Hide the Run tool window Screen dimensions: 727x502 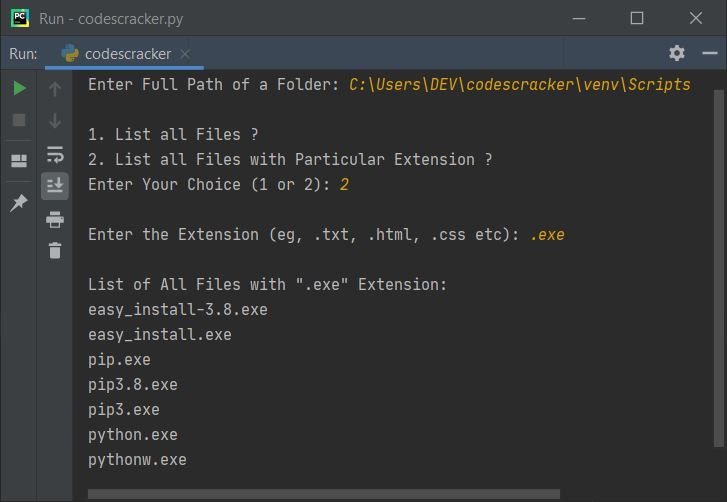click(x=710, y=53)
